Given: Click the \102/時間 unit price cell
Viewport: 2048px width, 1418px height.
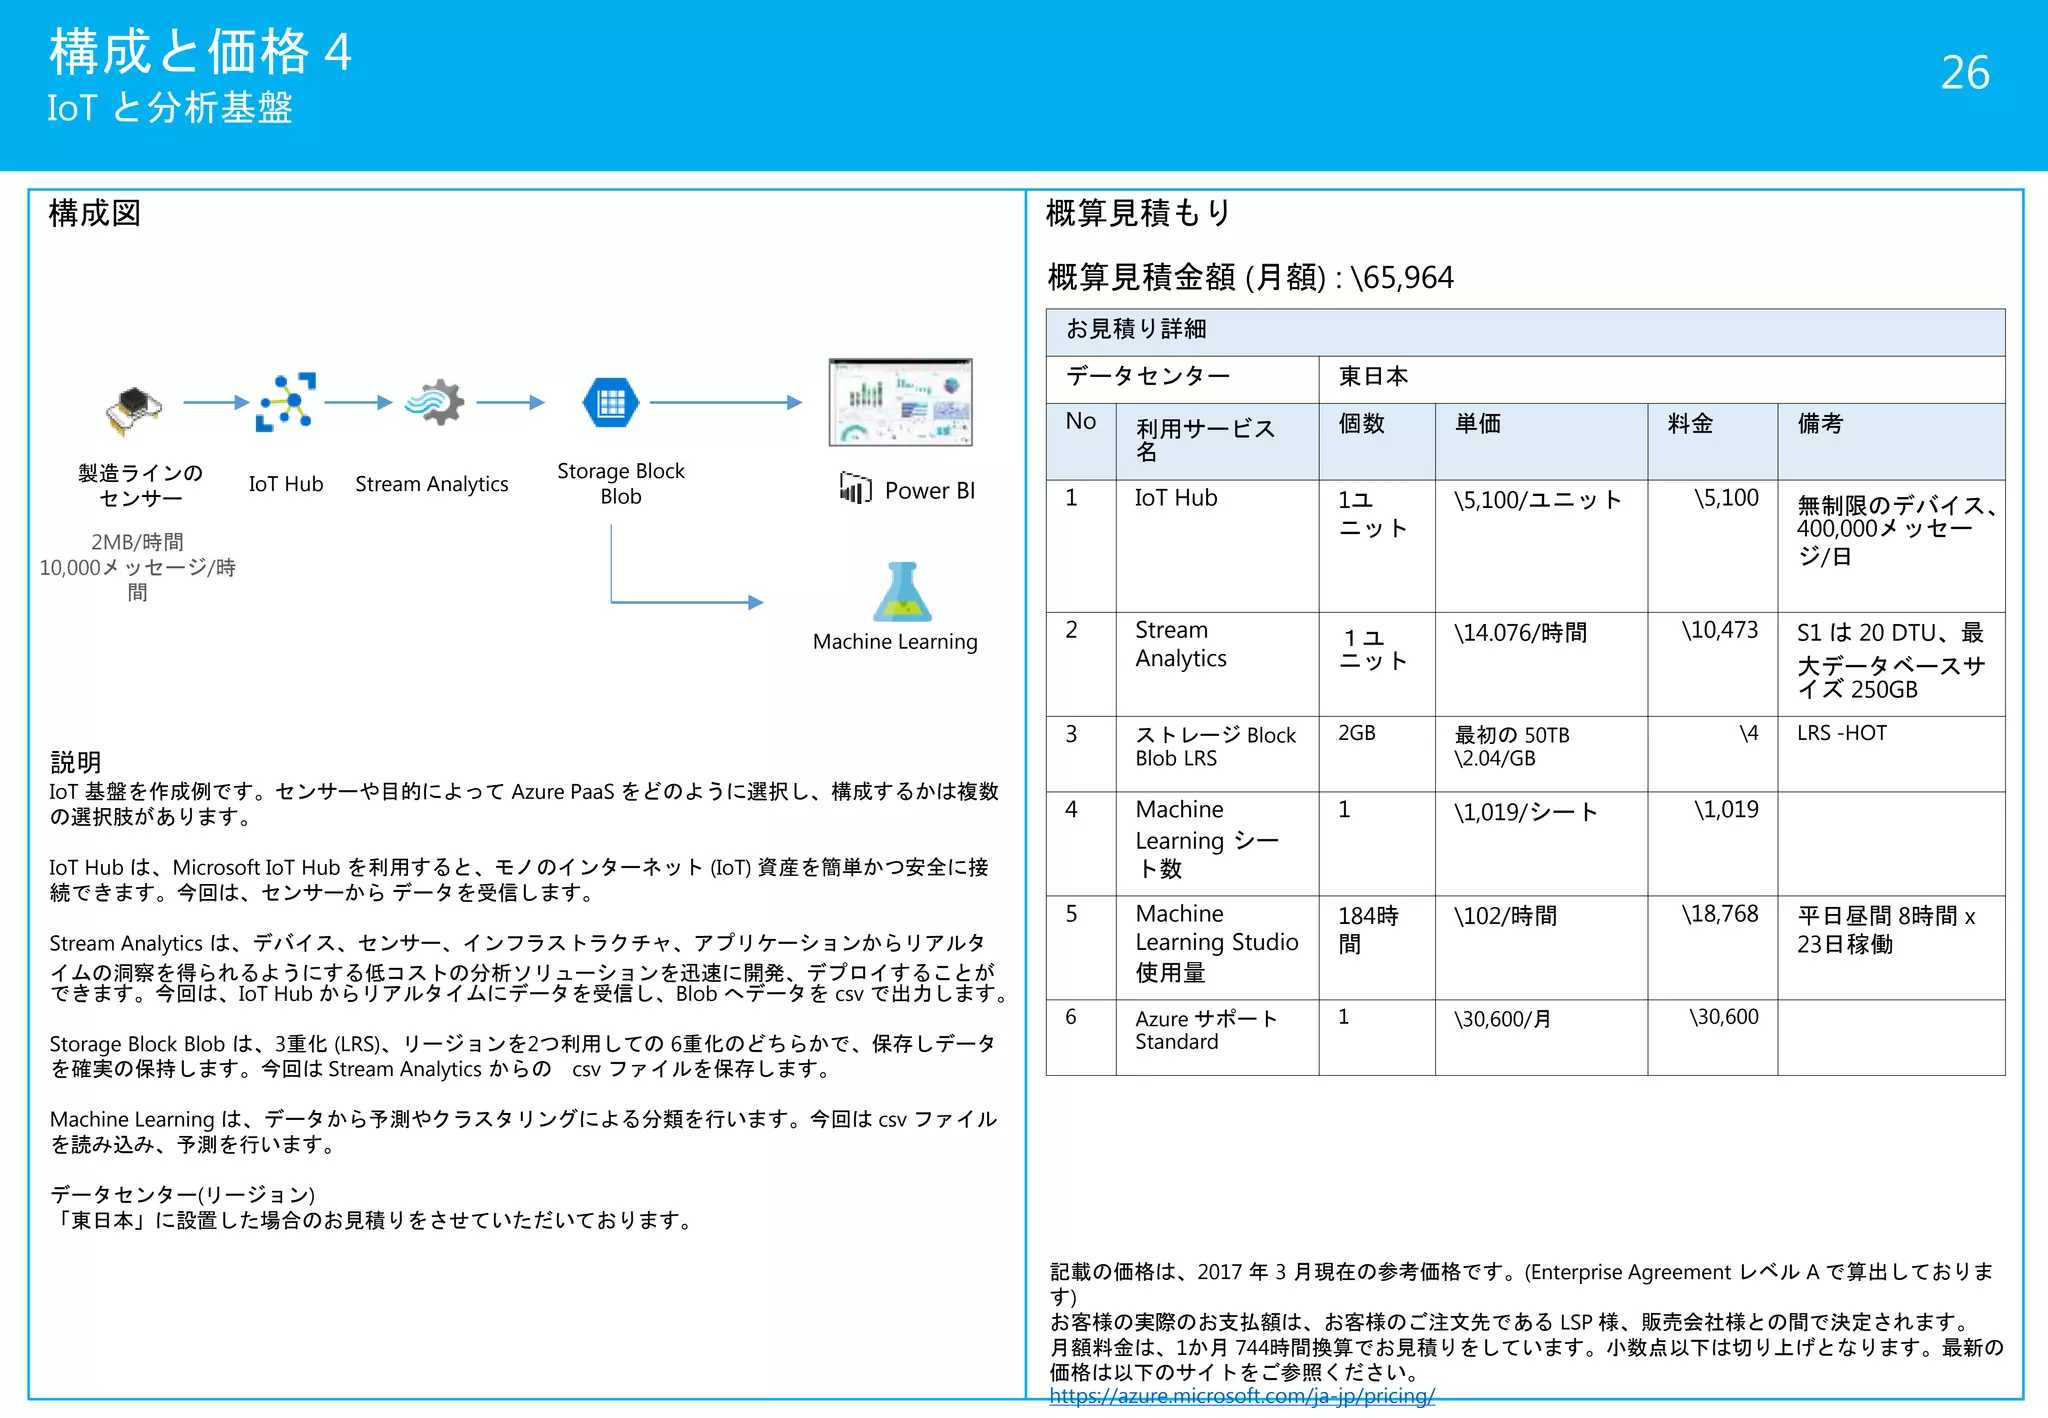Looking at the screenshot, I should [1541, 948].
